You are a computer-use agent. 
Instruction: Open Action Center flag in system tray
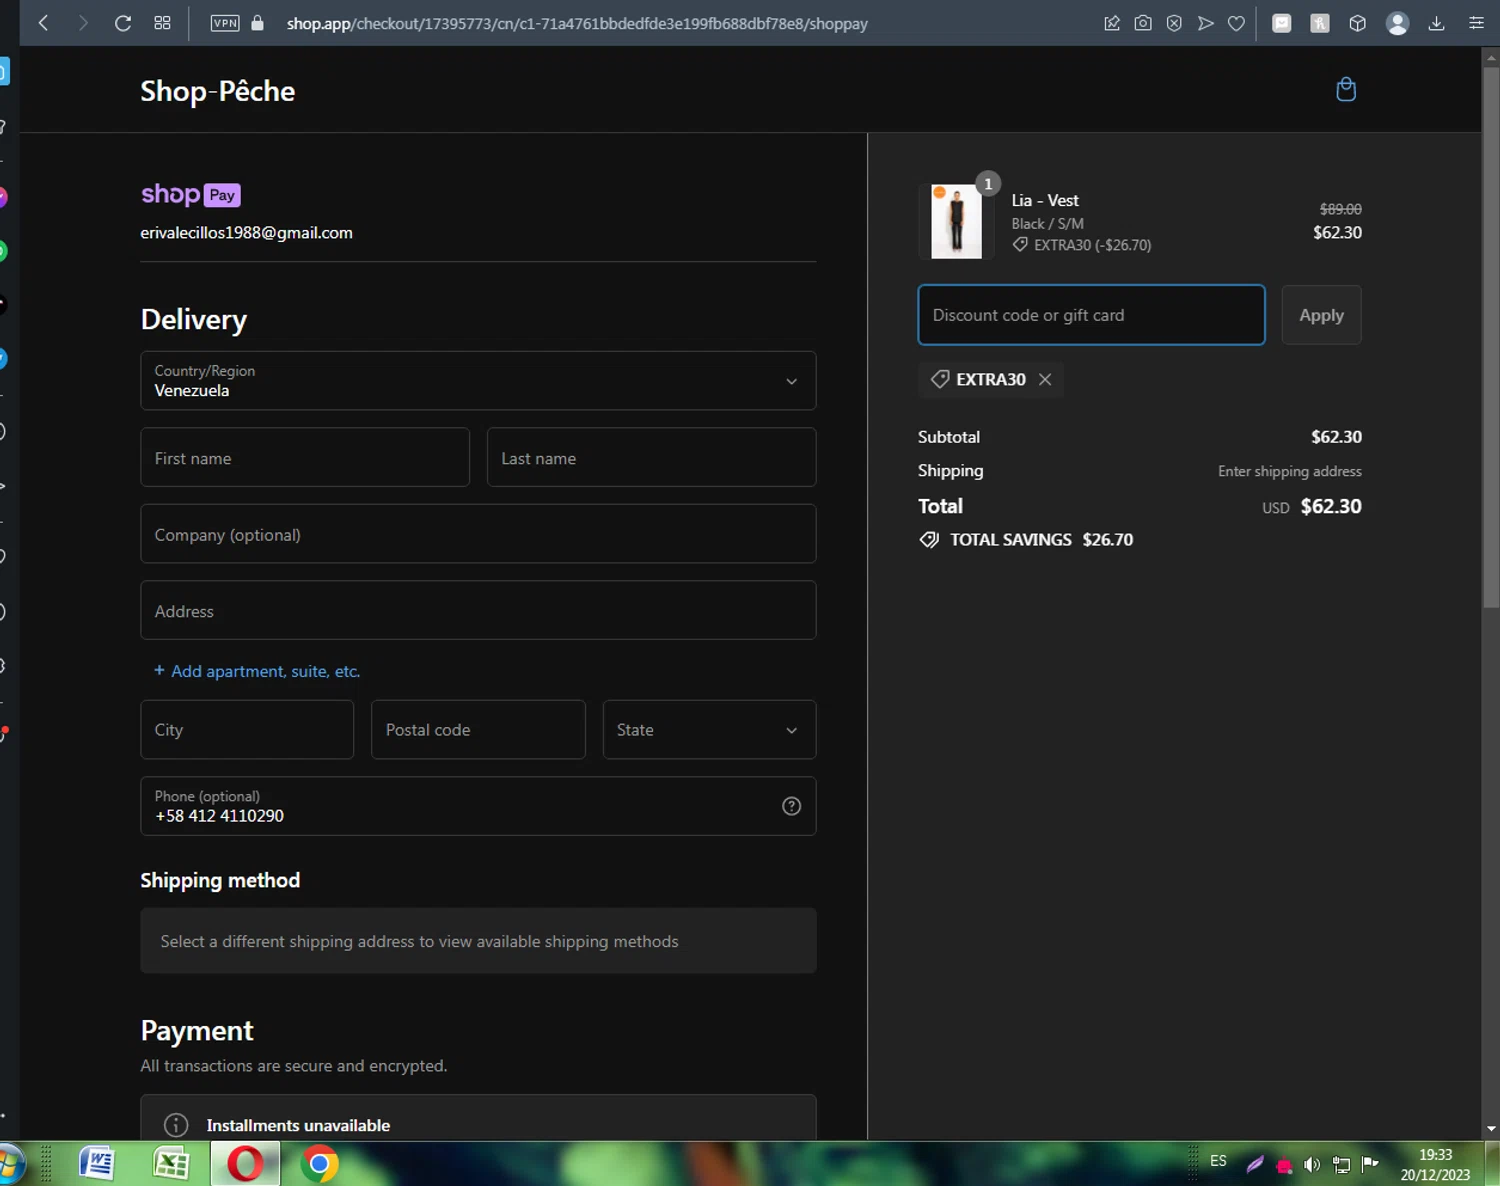pos(1370,1163)
